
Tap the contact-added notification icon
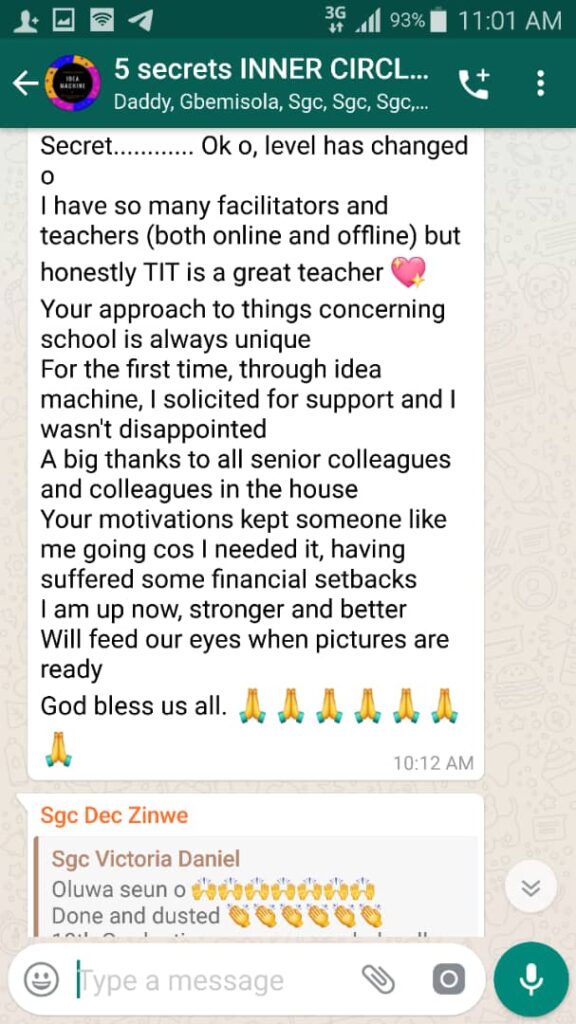coord(25,21)
